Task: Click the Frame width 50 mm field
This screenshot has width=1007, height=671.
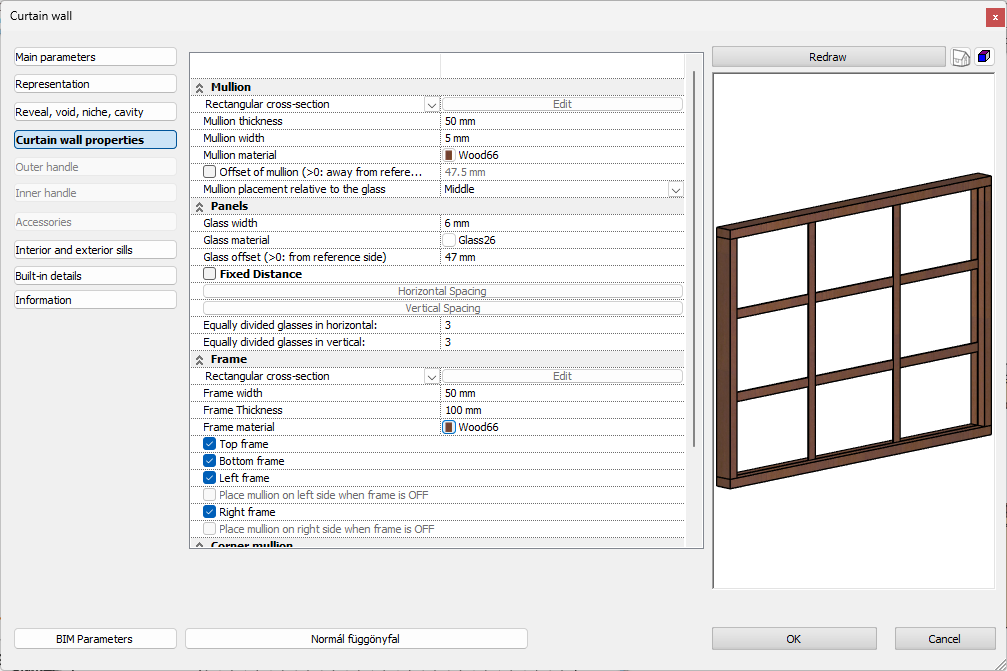Action: pyautogui.click(x=563, y=393)
